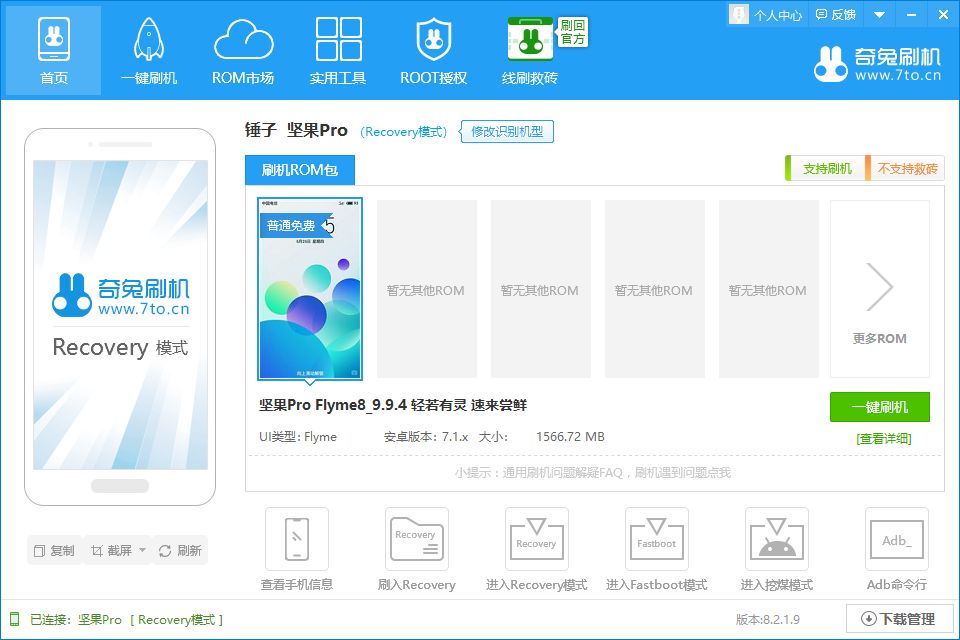This screenshot has width=960, height=640.
Task: Click the 刷新 refresh button
Action: tap(181, 551)
